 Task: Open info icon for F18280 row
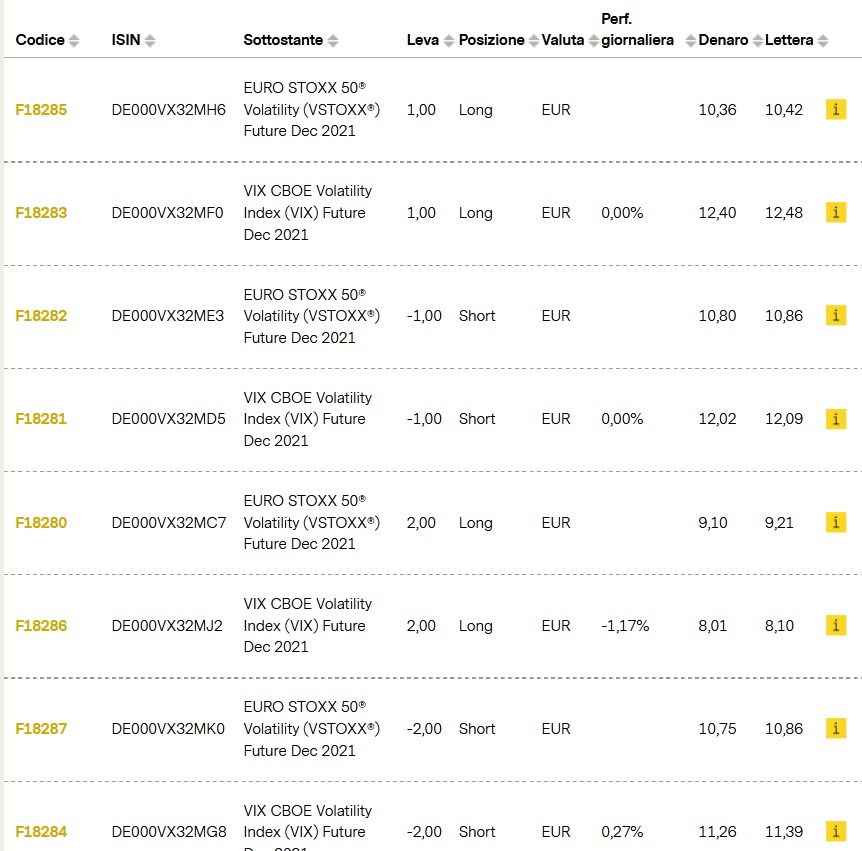(x=836, y=522)
